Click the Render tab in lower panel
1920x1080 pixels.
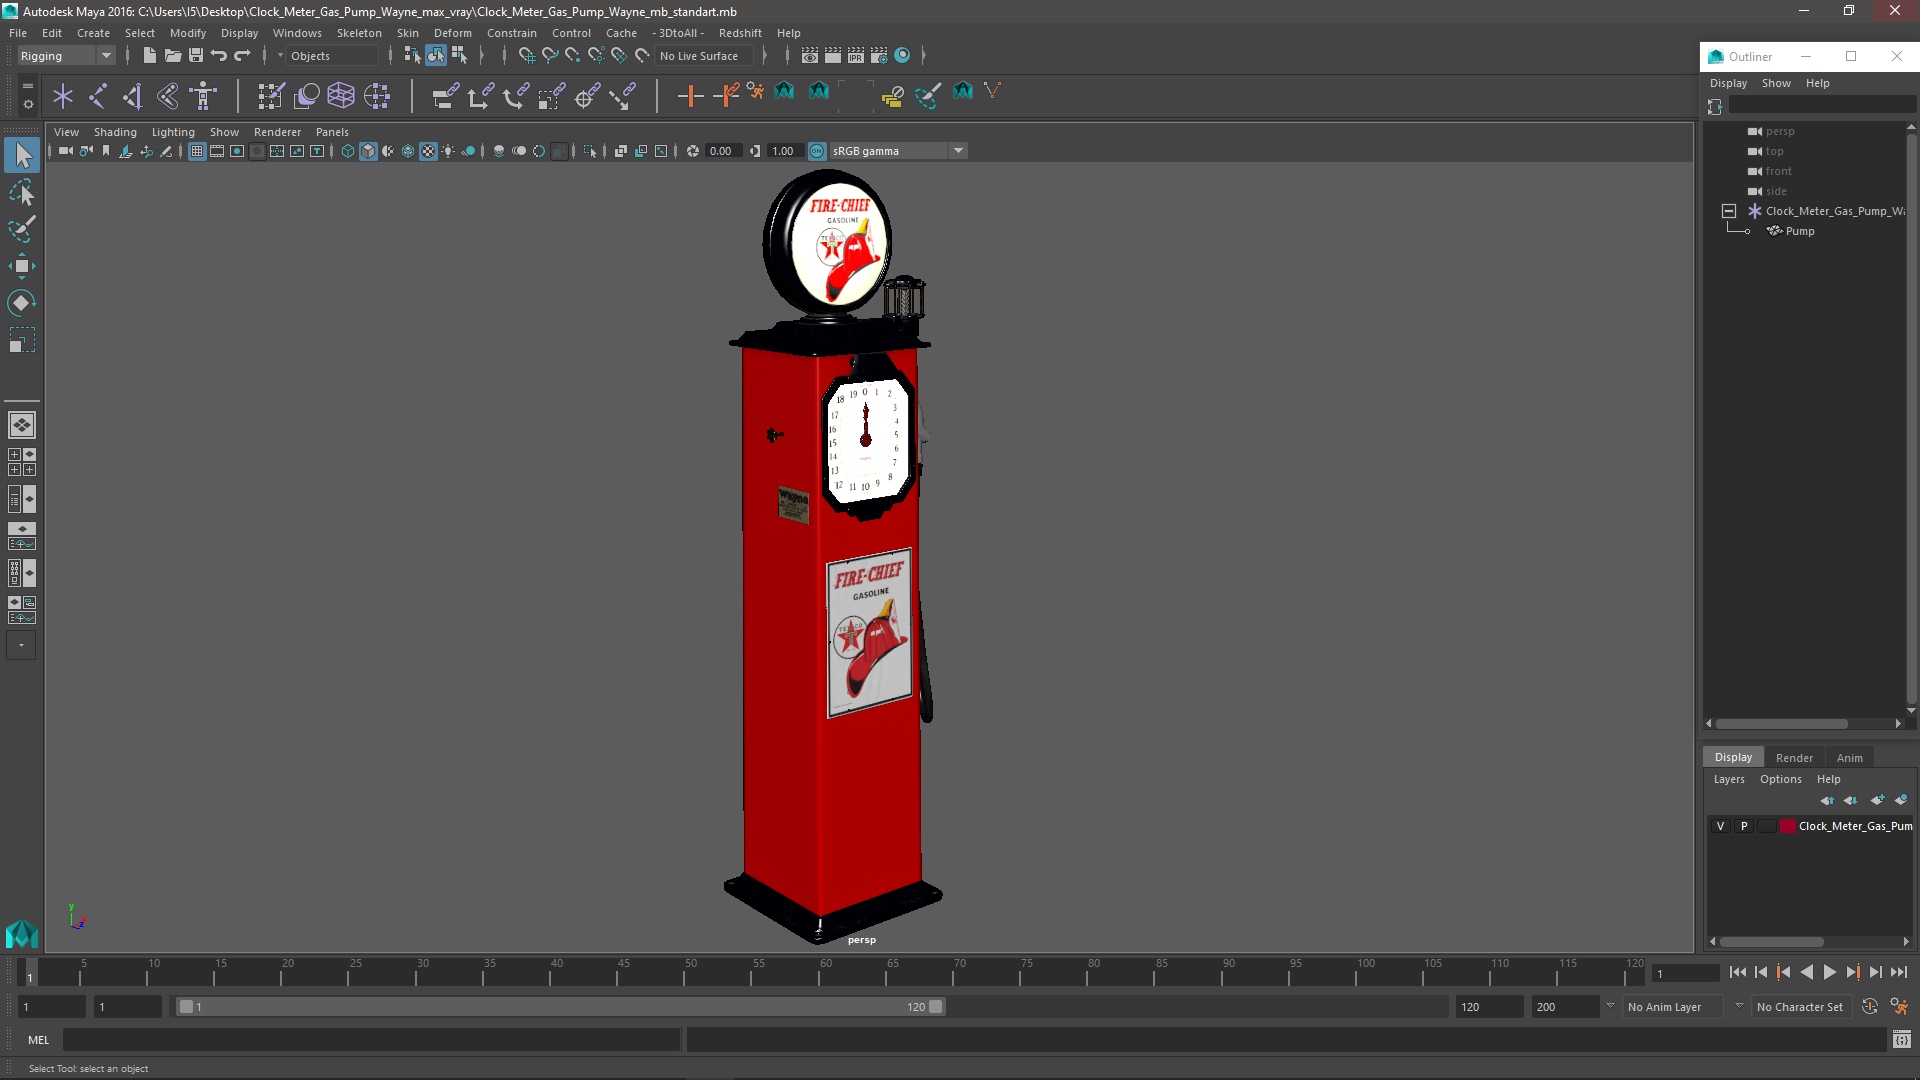point(1795,756)
